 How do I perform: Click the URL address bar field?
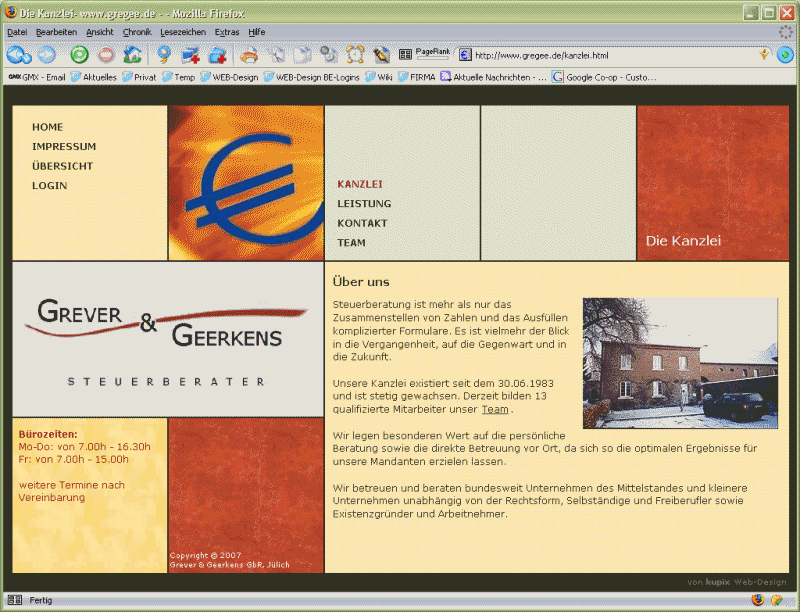tap(610, 55)
